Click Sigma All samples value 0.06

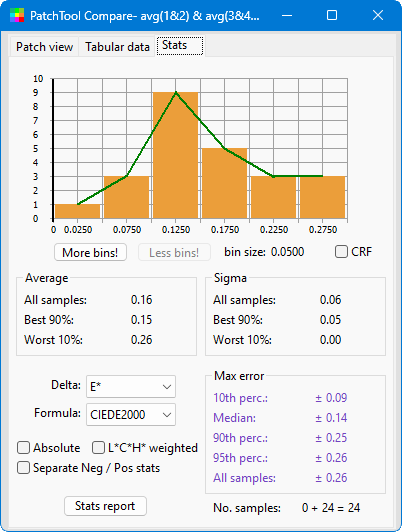point(330,300)
